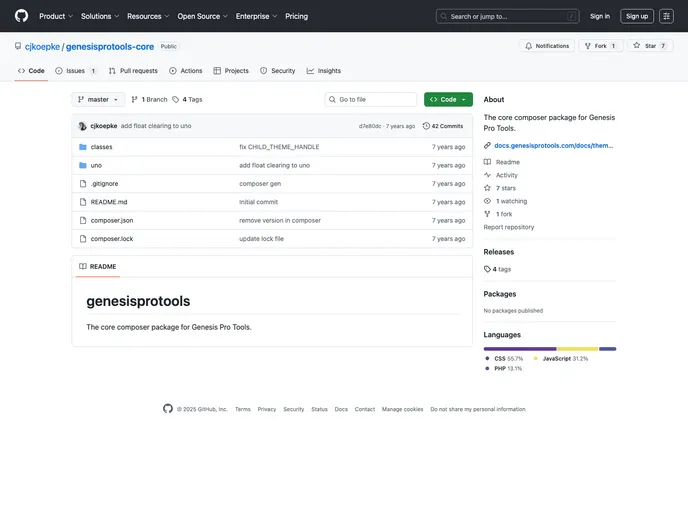Open commit 'fix CHILD_THEME_HANDLE'

pos(279,147)
